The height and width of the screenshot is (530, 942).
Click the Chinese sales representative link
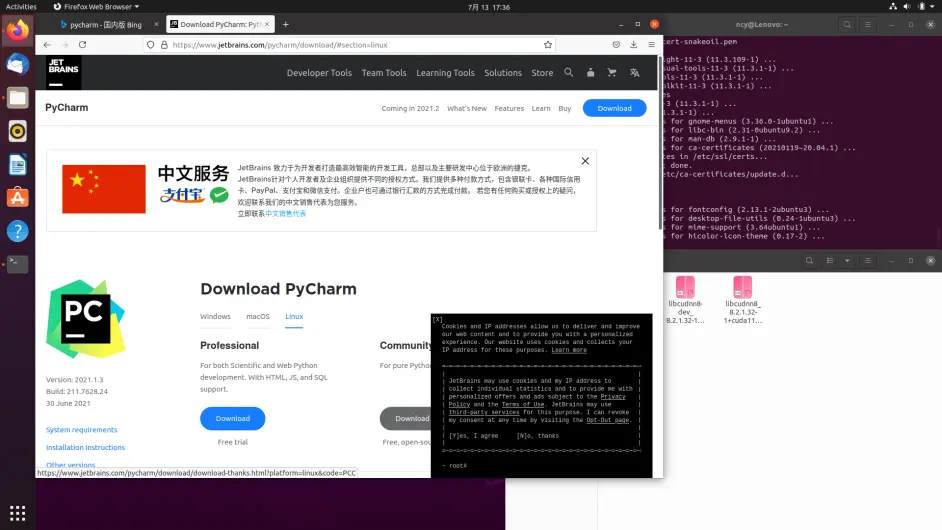pyautogui.click(x=285, y=213)
